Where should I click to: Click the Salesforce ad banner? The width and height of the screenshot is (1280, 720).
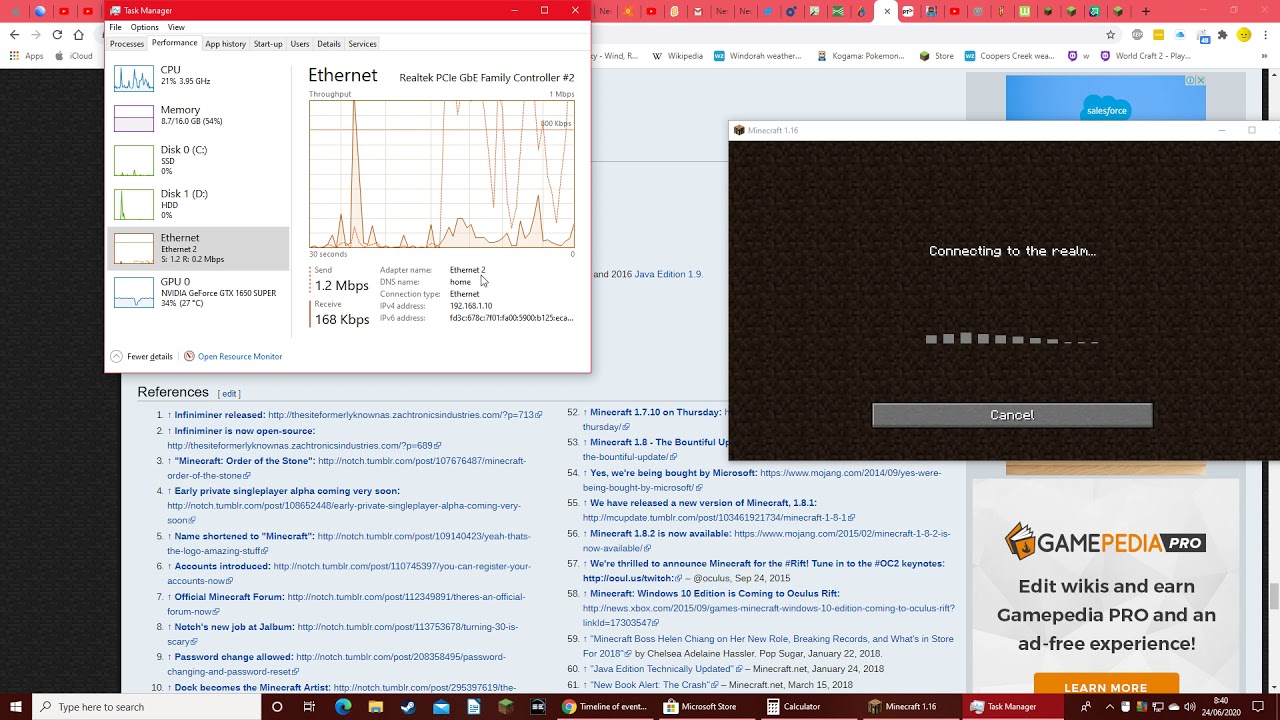[x=1106, y=97]
